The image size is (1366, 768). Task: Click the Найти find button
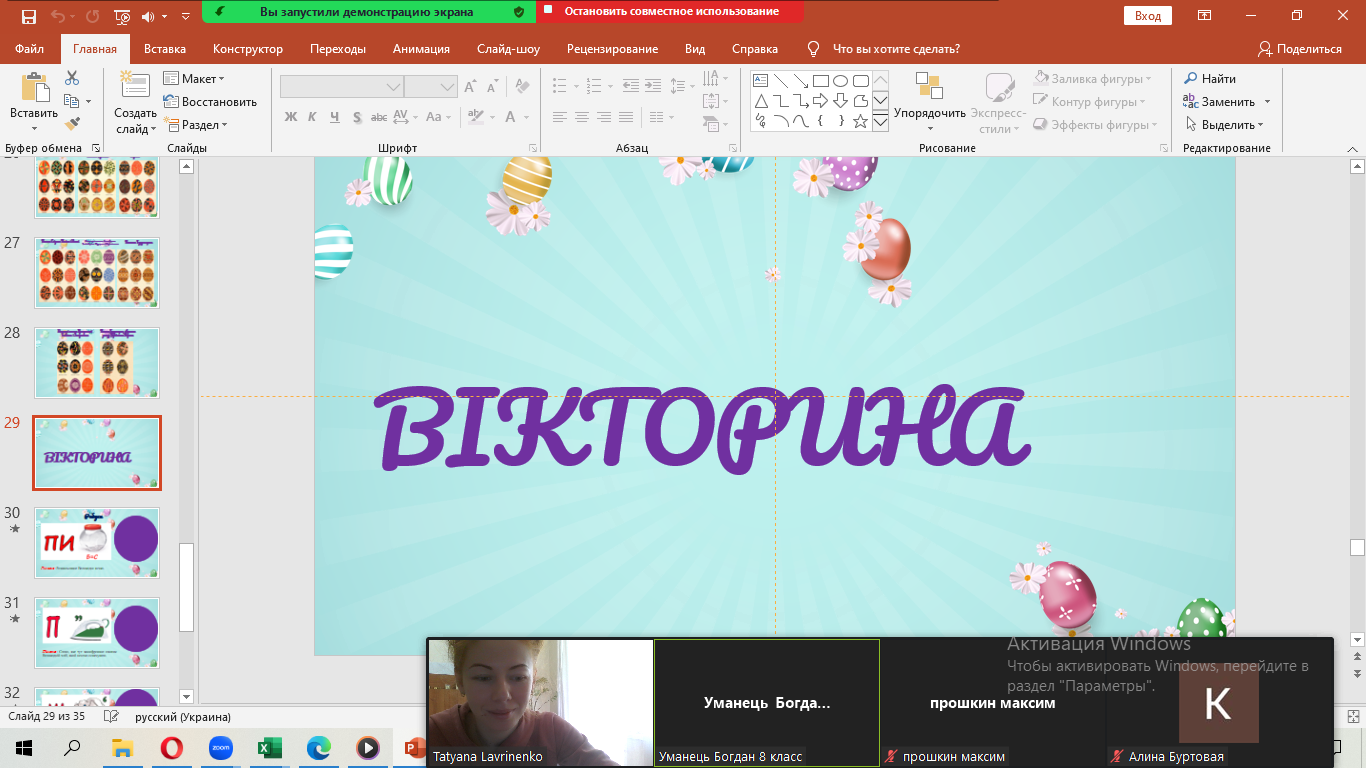pyautogui.click(x=1210, y=79)
